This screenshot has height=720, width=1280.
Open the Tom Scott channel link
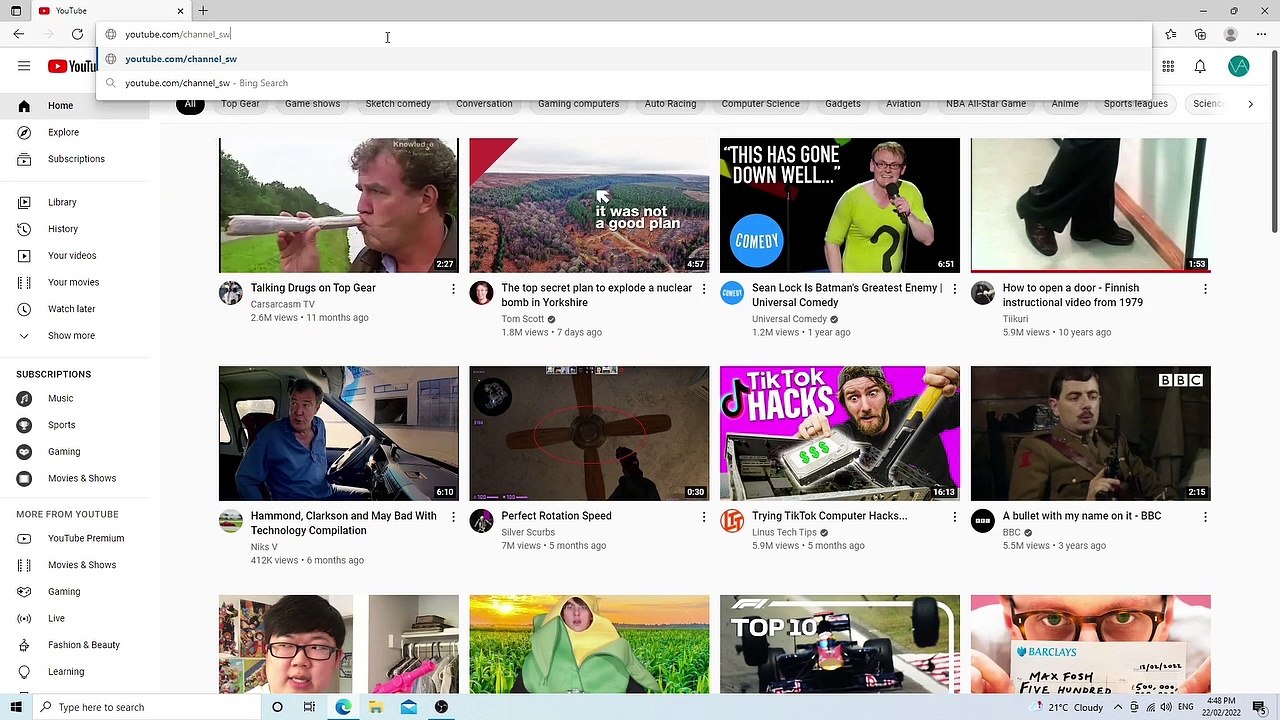click(x=522, y=319)
